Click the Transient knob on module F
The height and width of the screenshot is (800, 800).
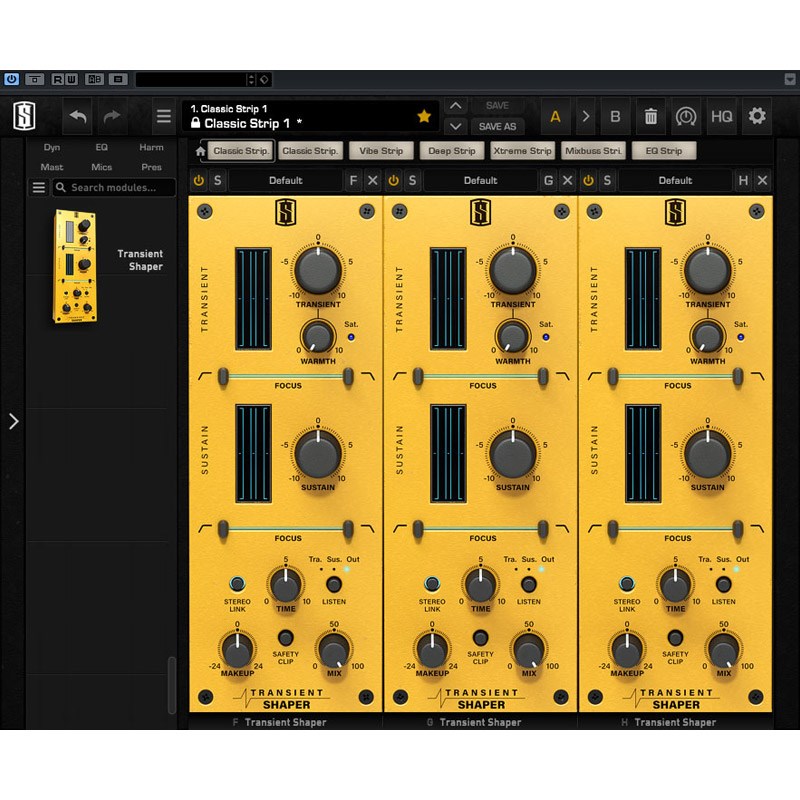click(318, 270)
